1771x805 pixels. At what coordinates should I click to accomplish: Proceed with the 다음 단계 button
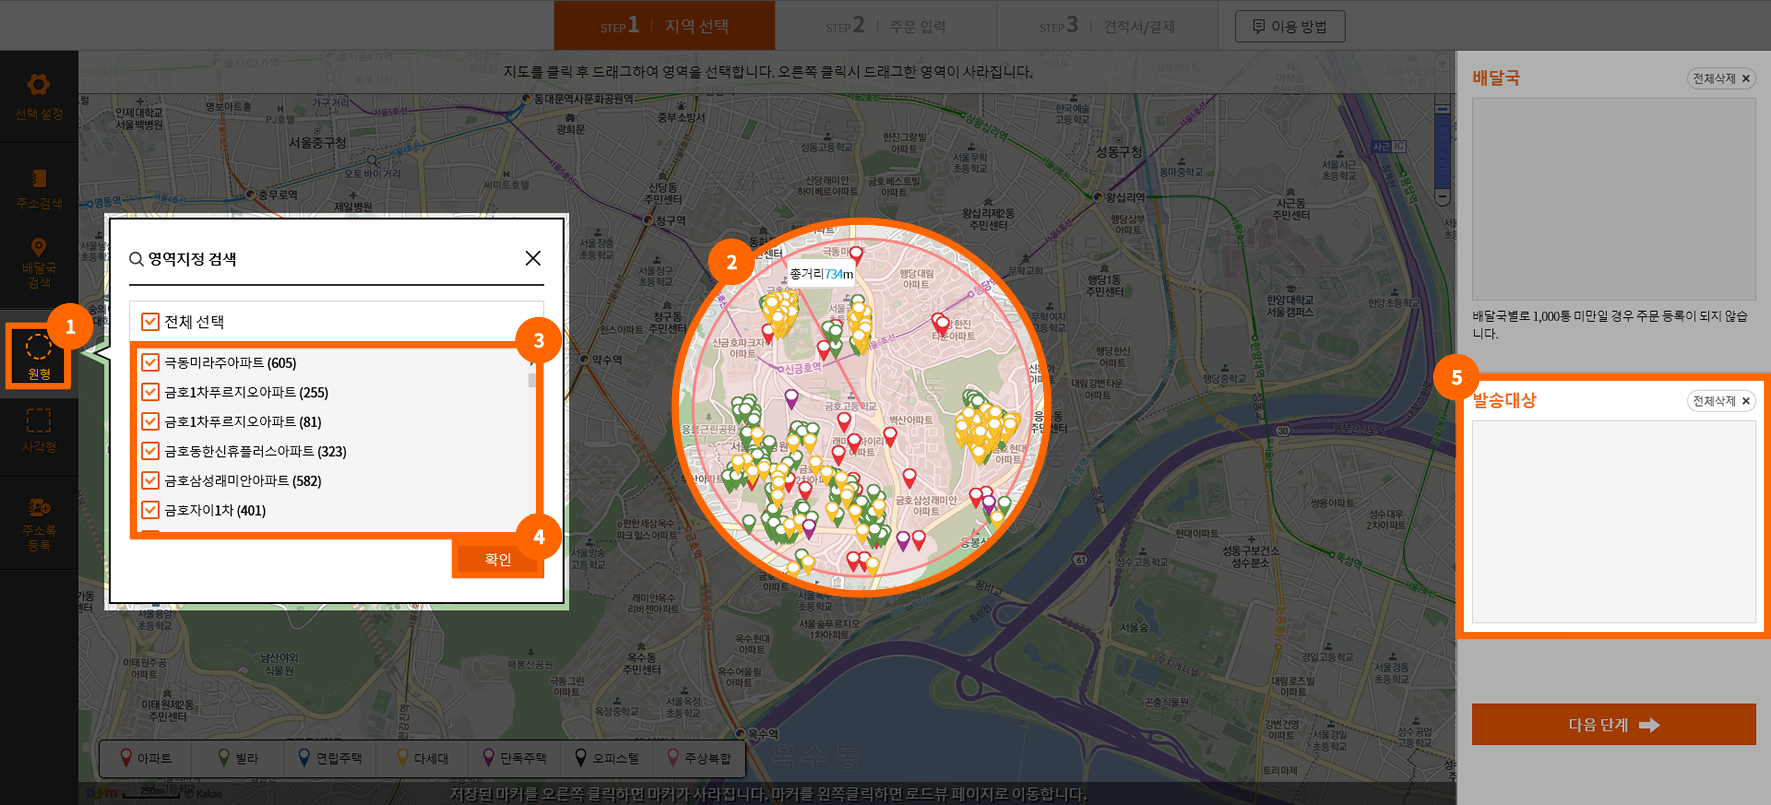(x=1613, y=724)
